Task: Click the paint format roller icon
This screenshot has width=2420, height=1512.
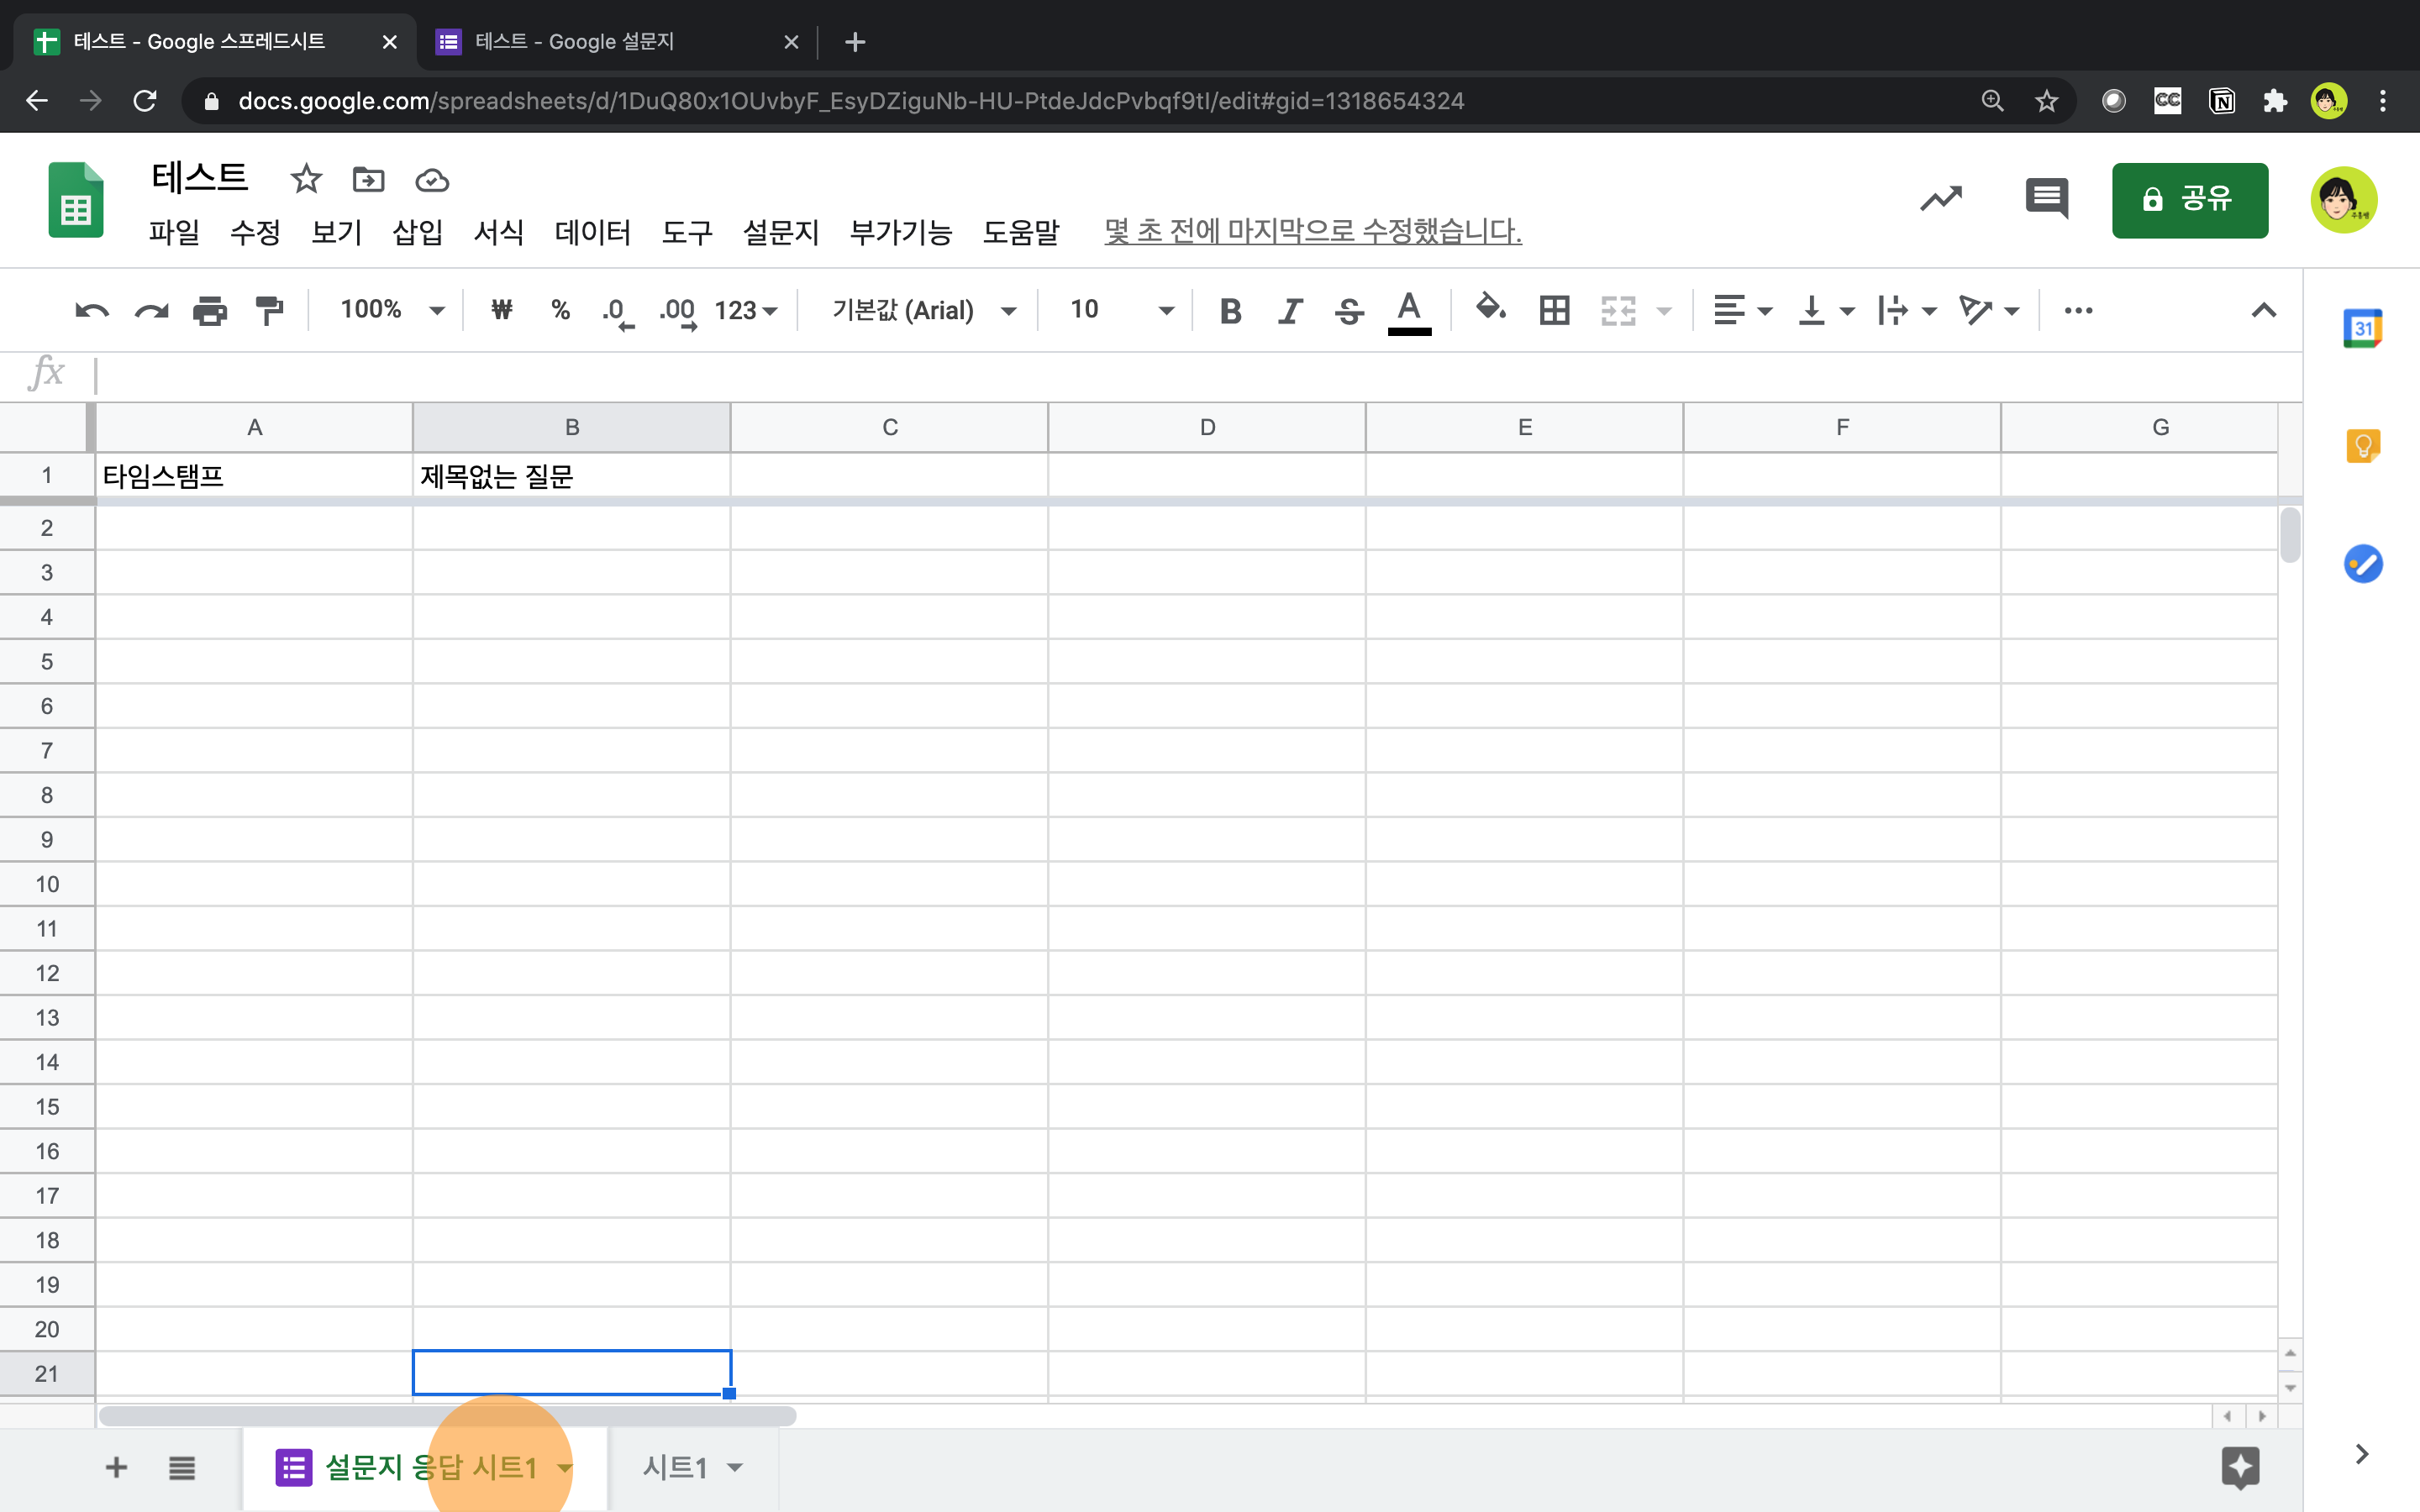Action: coord(269,311)
